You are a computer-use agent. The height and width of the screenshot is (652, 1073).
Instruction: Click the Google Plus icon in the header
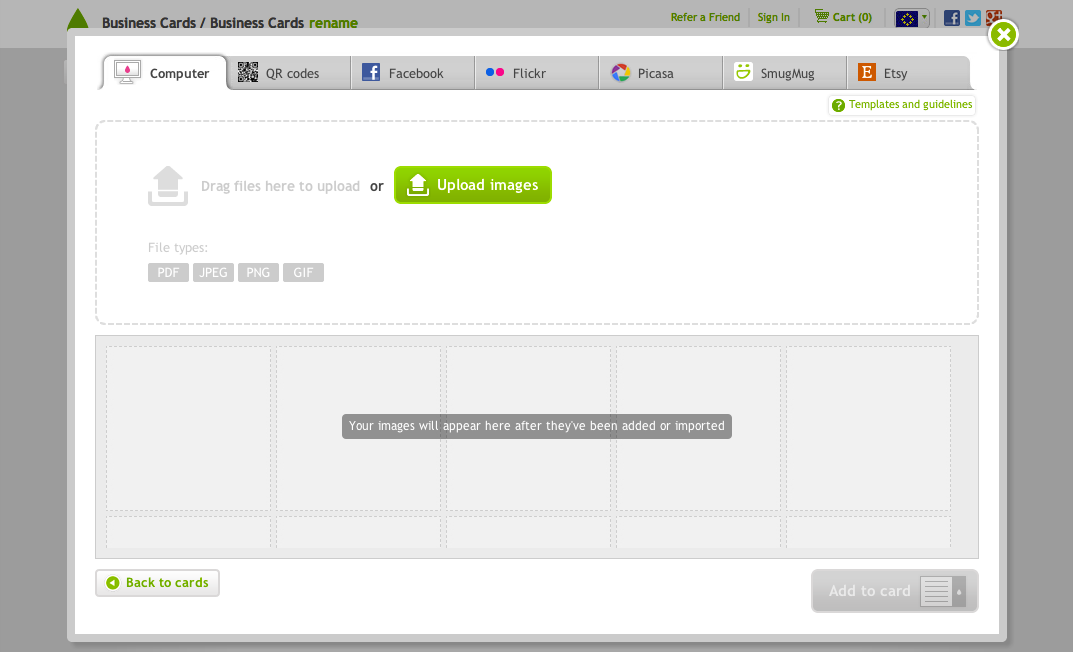pos(993,18)
